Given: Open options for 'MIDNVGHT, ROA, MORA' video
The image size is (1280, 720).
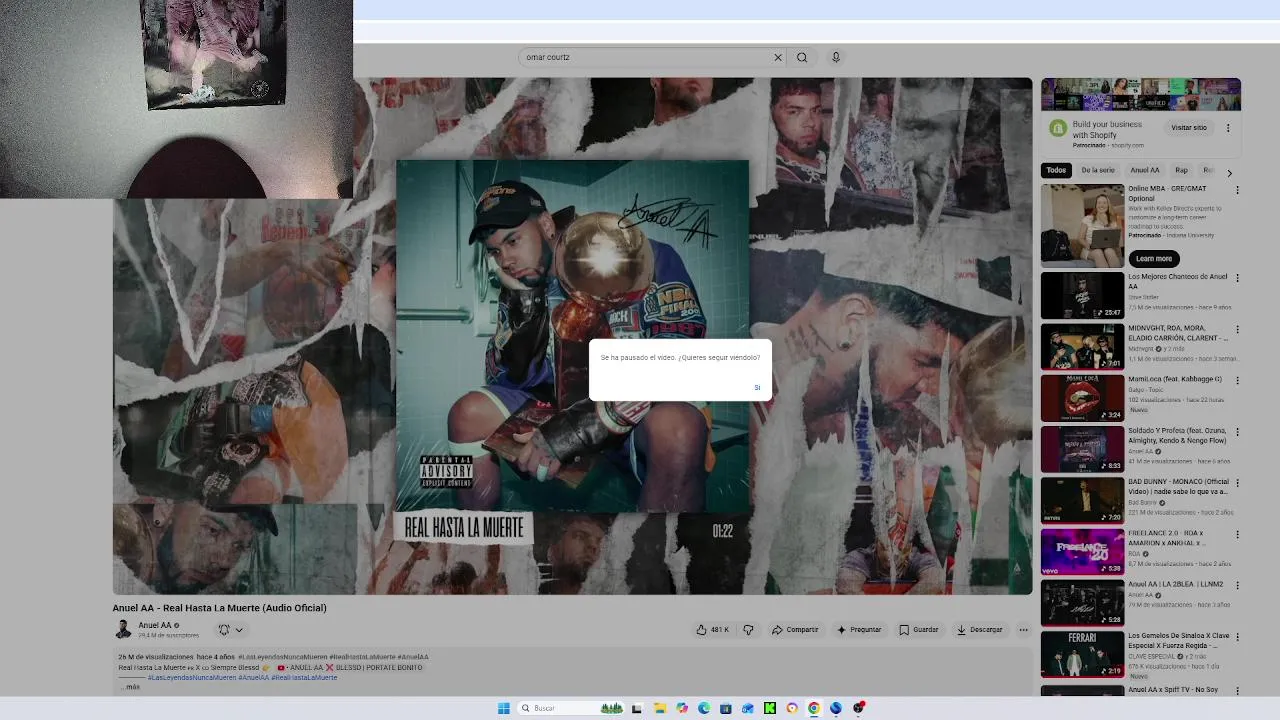Looking at the screenshot, I should [1237, 329].
